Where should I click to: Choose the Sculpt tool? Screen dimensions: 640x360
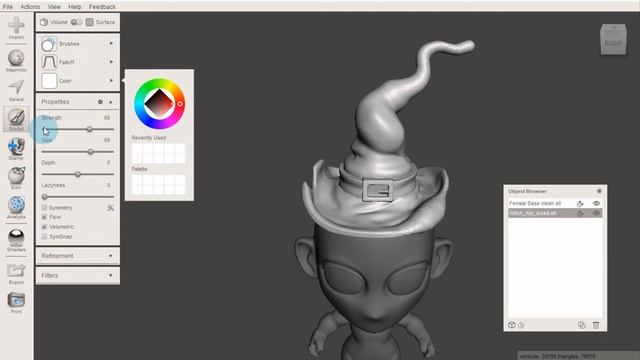click(x=16, y=119)
